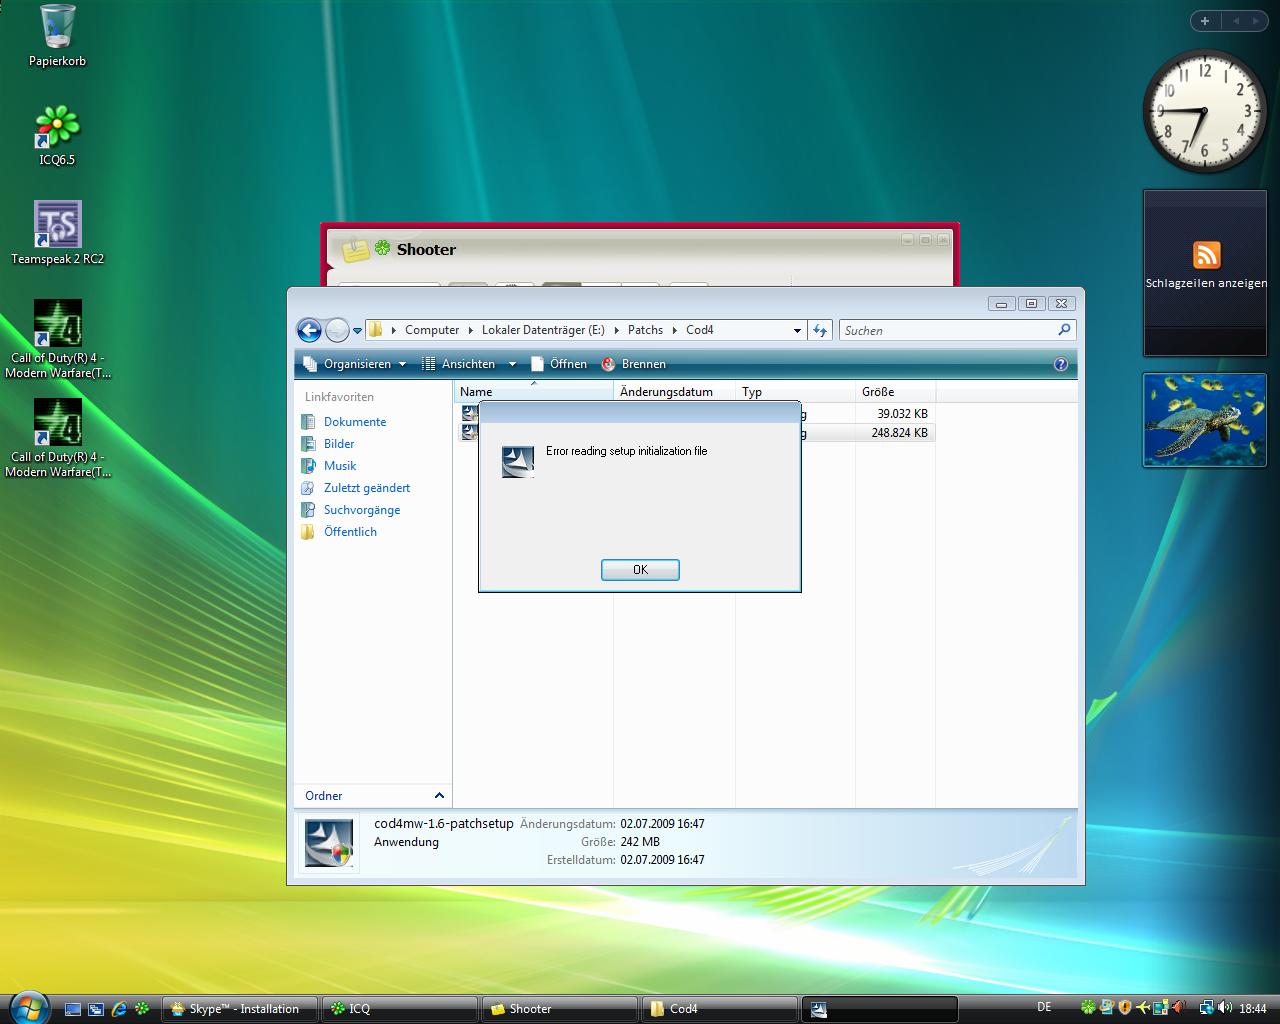1280x1024 pixels.
Task: Expand the Ansichten dropdown arrow
Action: [x=512, y=364]
